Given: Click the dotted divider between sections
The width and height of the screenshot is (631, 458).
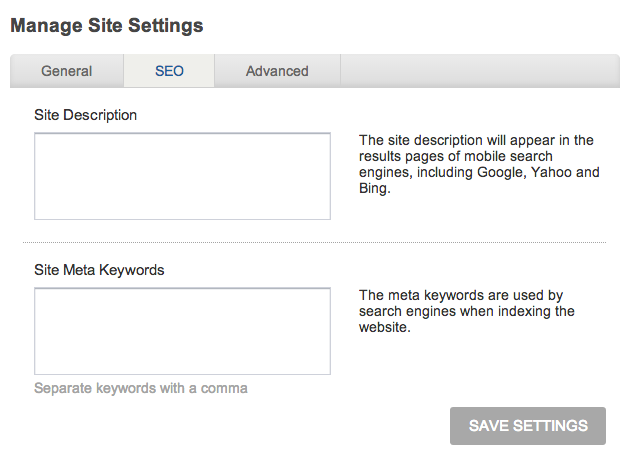Looking at the screenshot, I should pyautogui.click(x=314, y=242).
